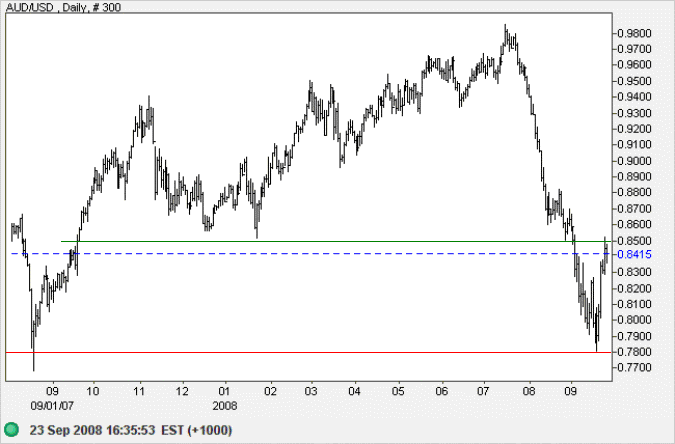Click the 0.7900 price axis label
The image size is (675, 444).
pos(634,336)
